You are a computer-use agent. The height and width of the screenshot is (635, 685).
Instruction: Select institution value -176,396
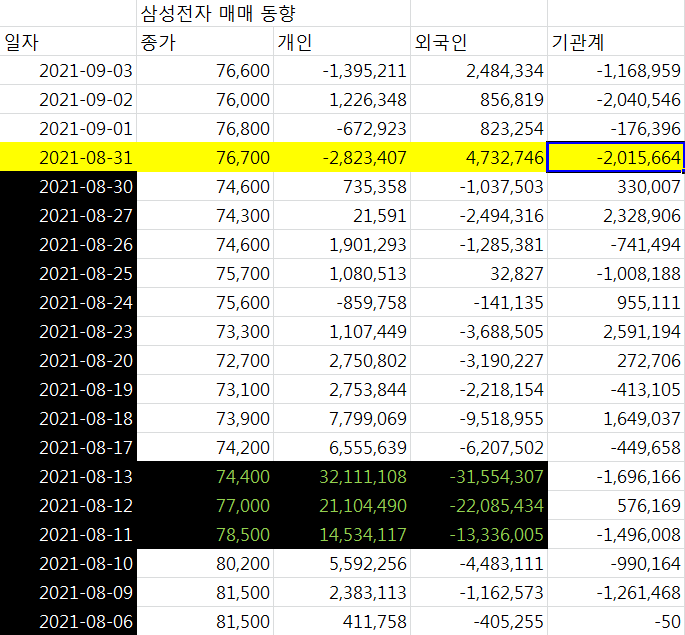616,128
